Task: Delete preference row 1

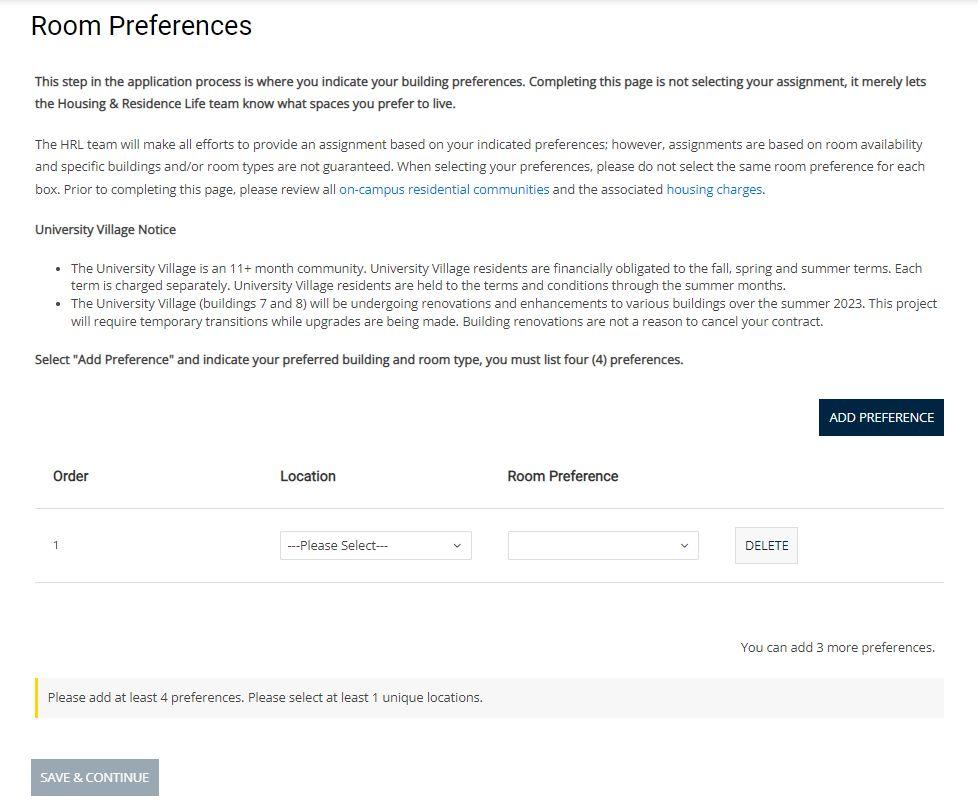Action: 766,546
